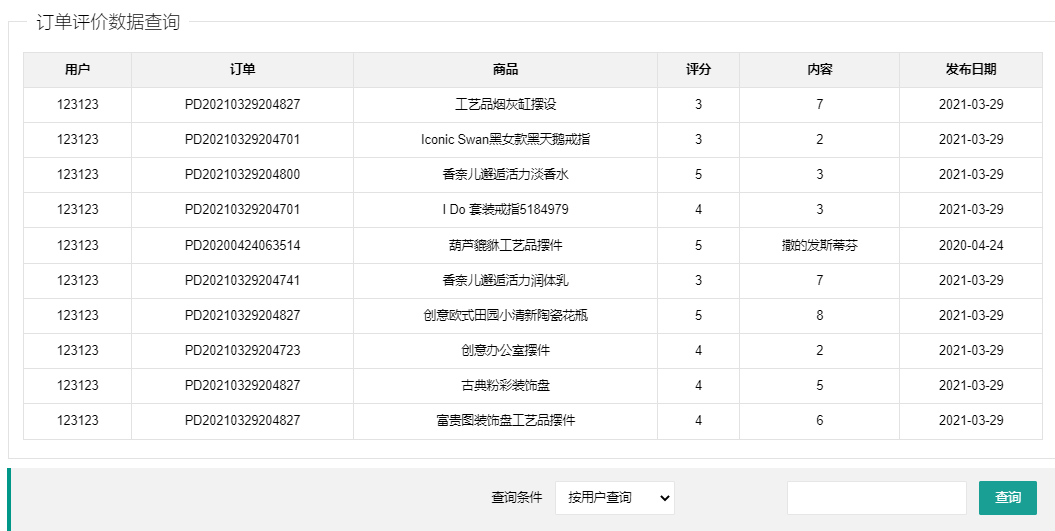Select product 创意办公室摆件
Viewport: 1055px width, 531px height.
pos(505,350)
